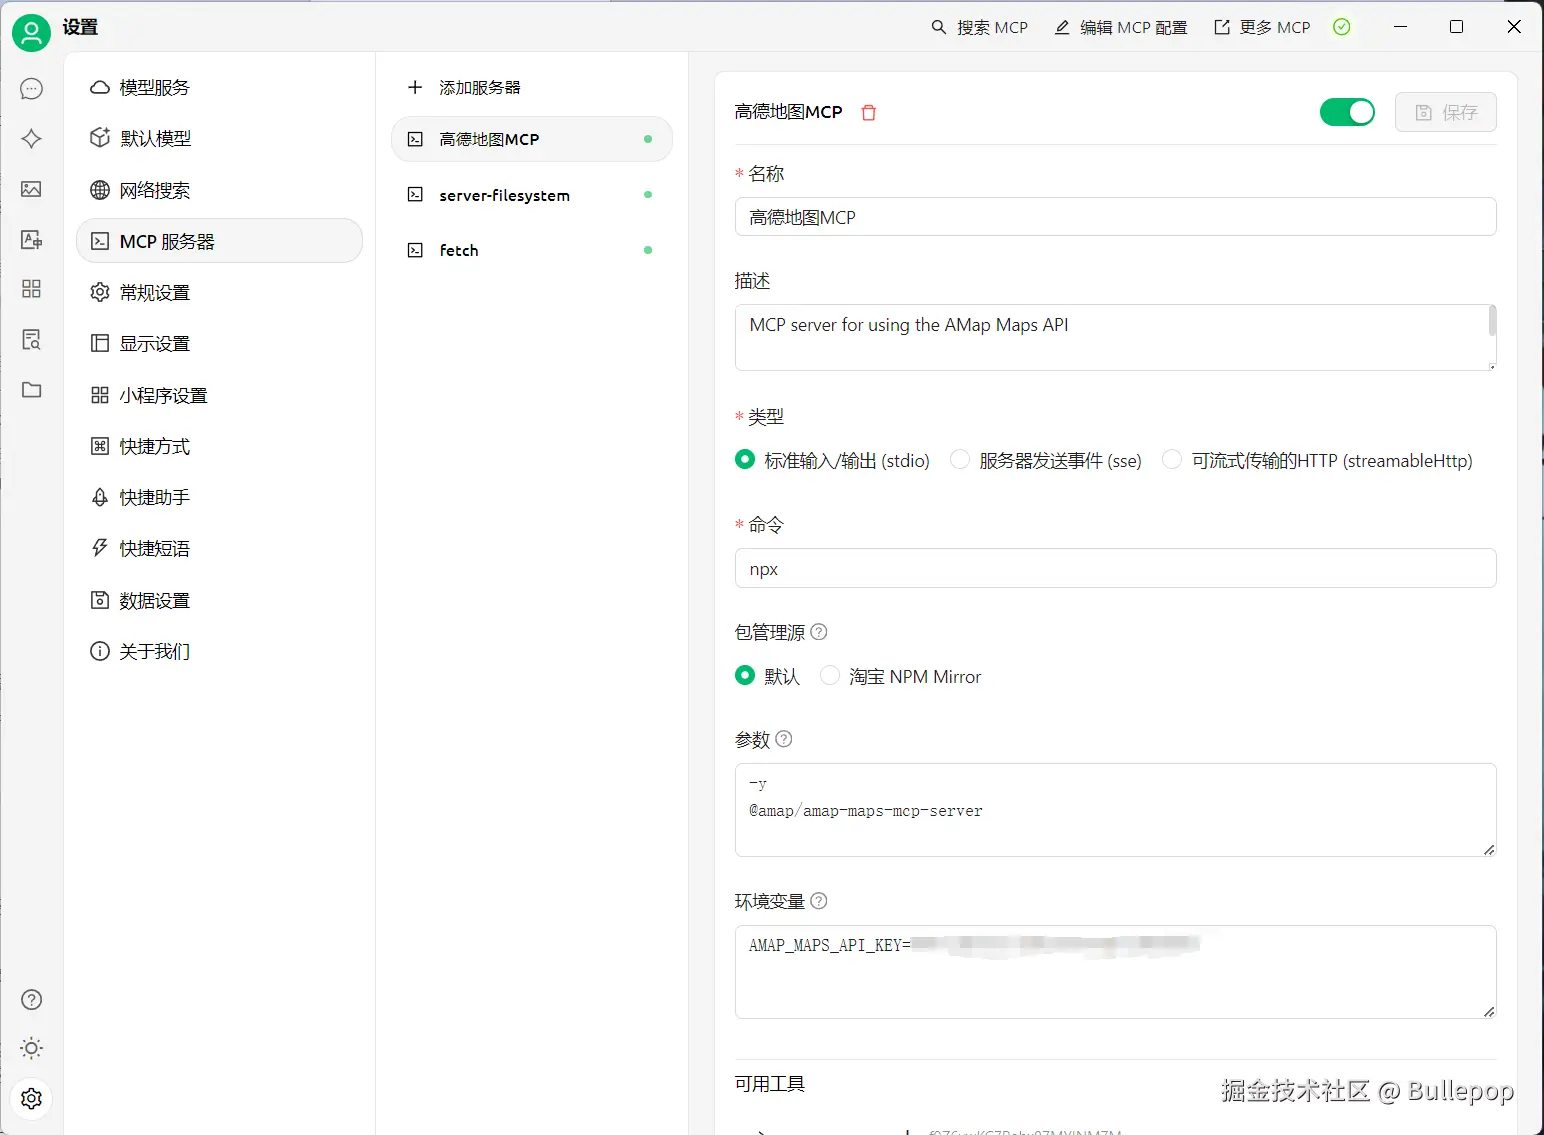Viewport: 1544px width, 1135px height.
Task: Select the AI assistants sparkle icon
Action: tap(31, 139)
